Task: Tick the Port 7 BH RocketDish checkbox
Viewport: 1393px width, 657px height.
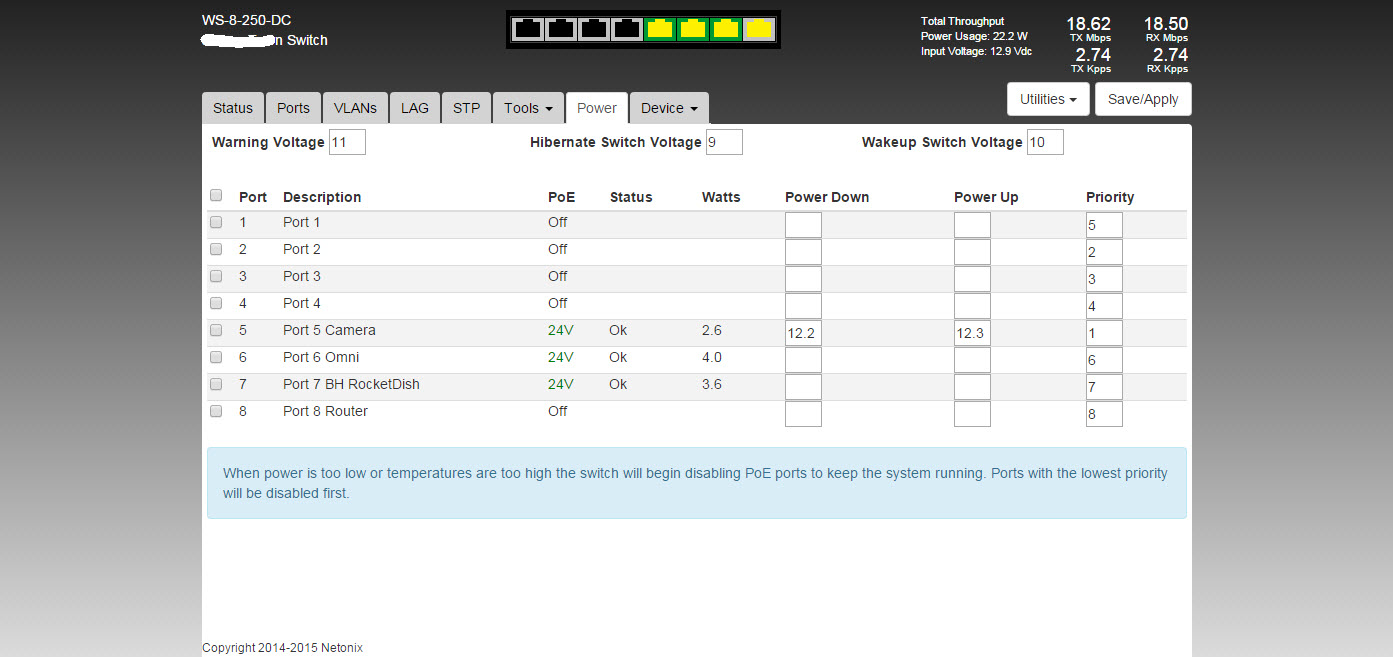Action: [216, 384]
